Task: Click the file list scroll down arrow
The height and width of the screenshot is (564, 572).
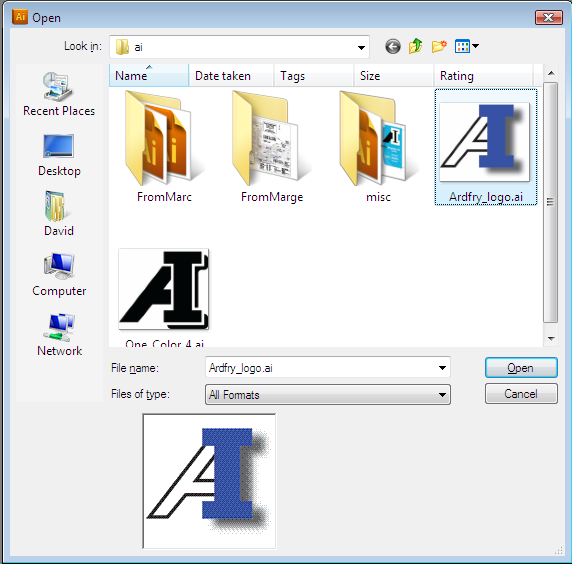Action: click(551, 339)
